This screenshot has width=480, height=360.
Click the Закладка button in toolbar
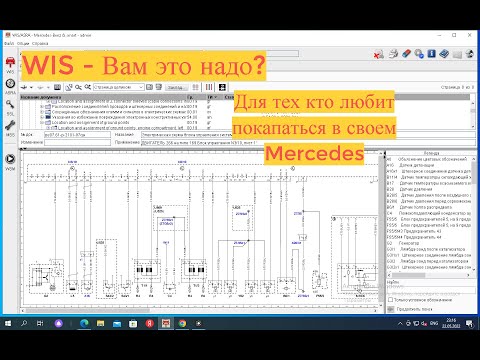pos(176,87)
